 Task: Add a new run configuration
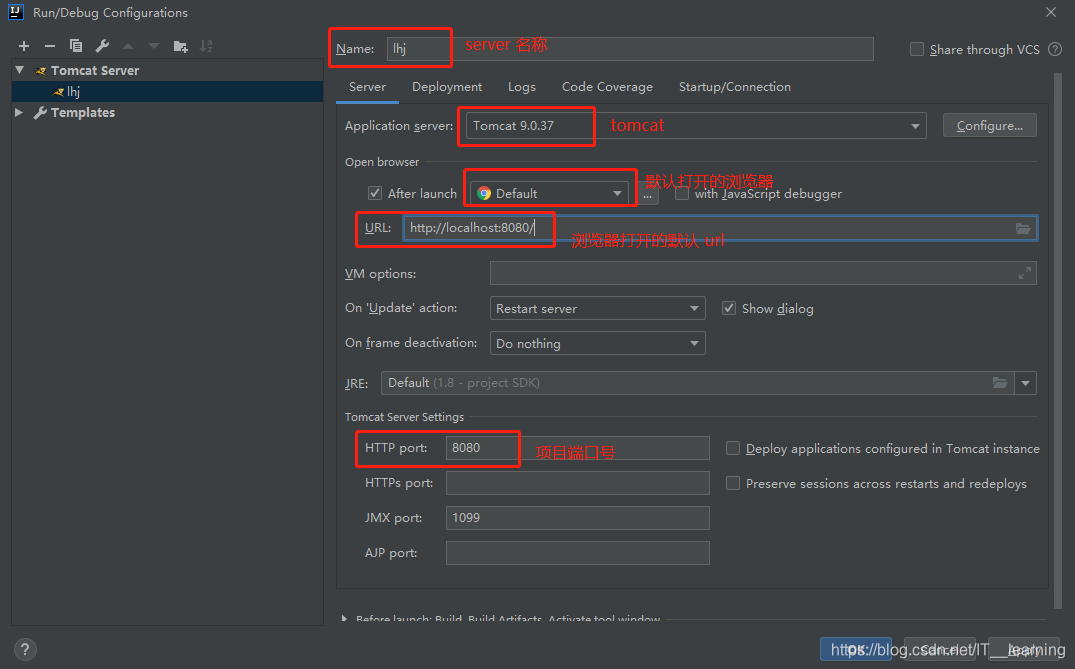(24, 46)
